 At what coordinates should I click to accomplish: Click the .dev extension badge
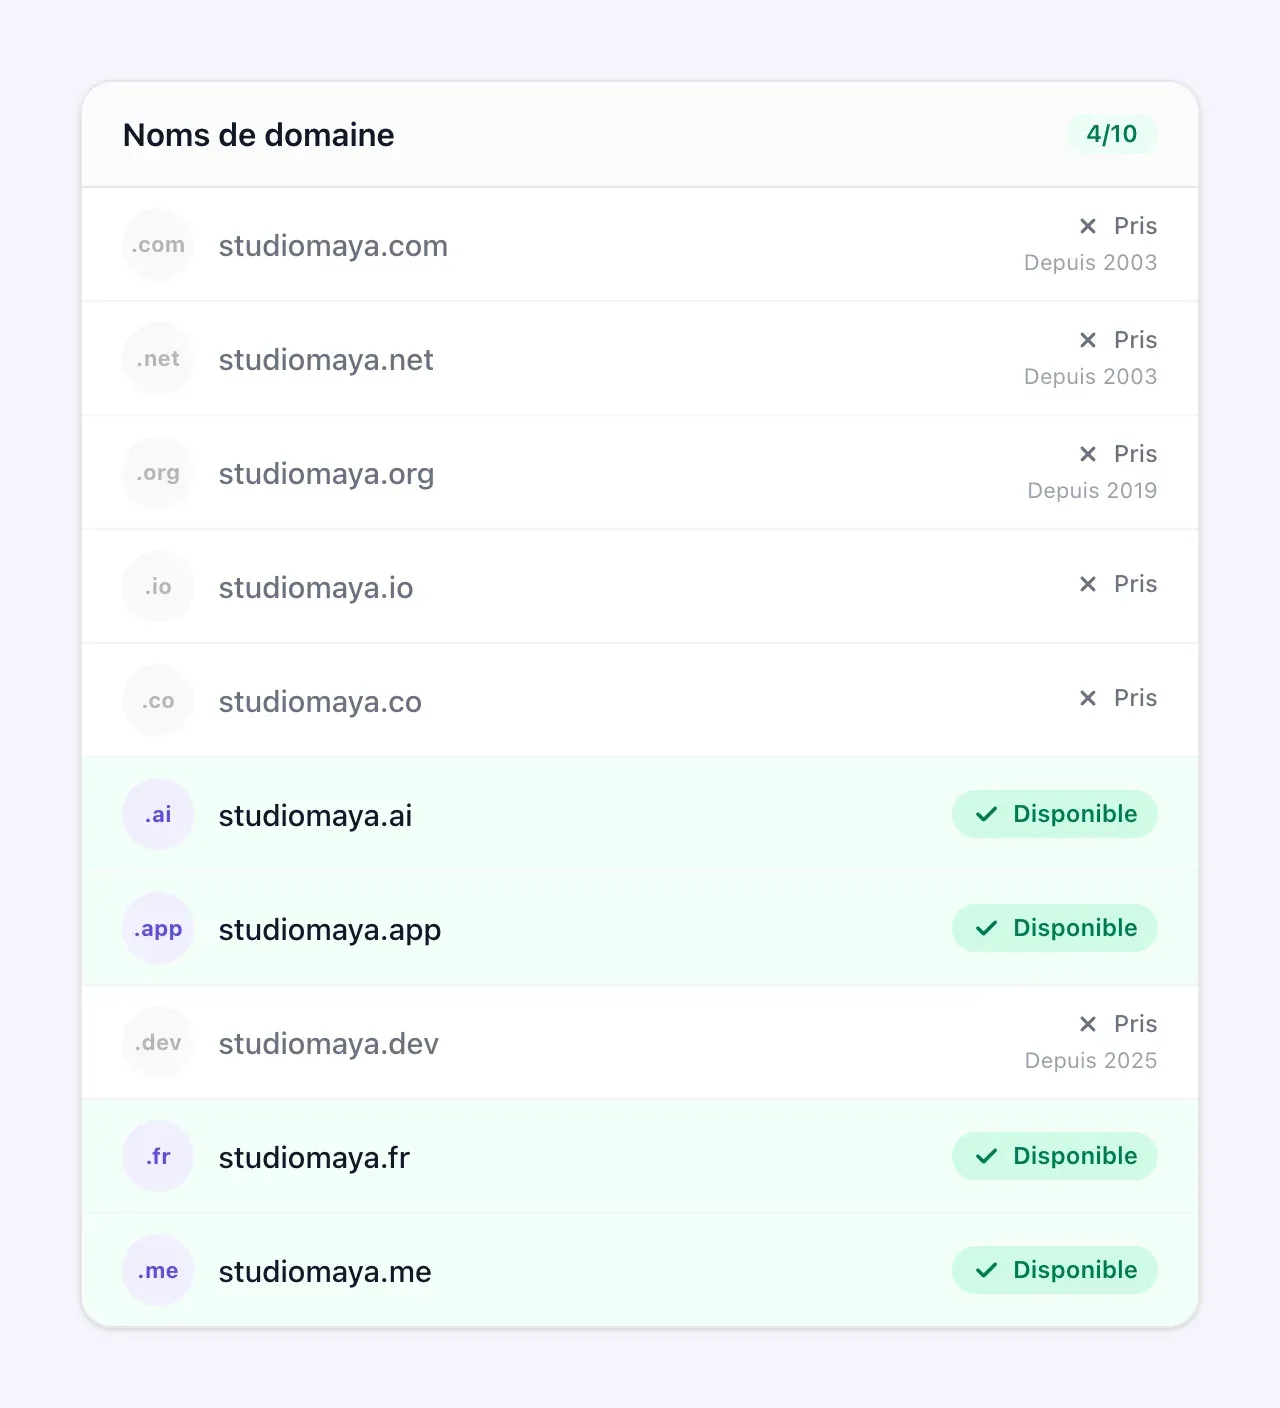158,1043
